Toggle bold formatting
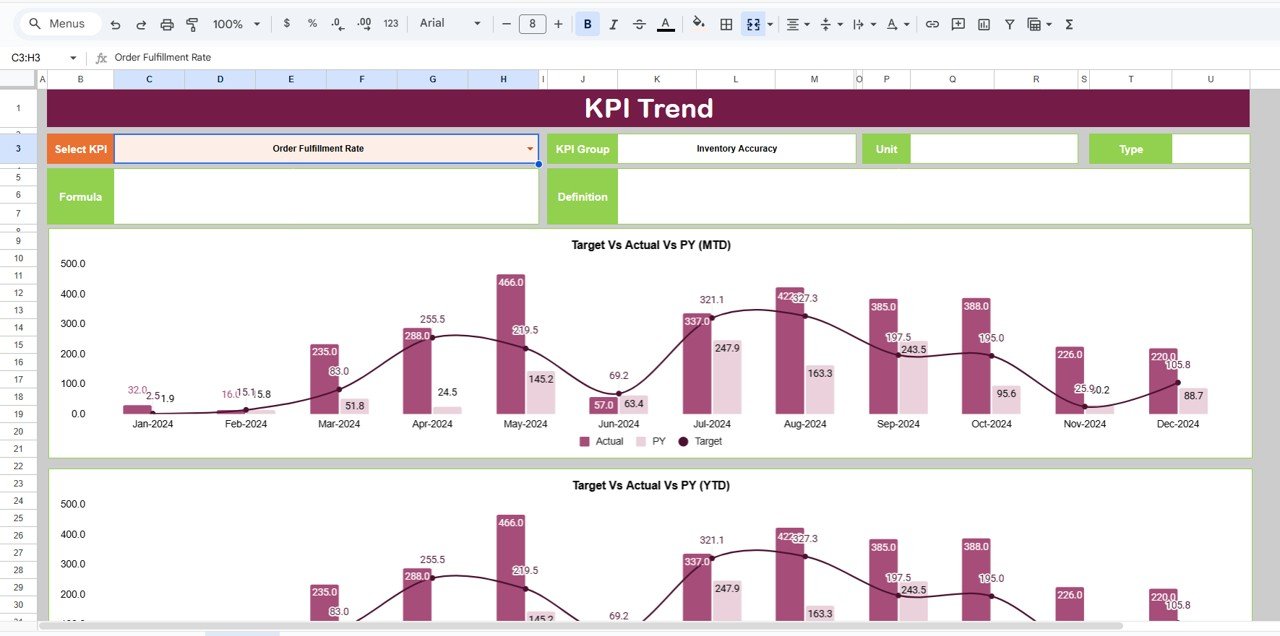The width and height of the screenshot is (1280, 636). 587,23
